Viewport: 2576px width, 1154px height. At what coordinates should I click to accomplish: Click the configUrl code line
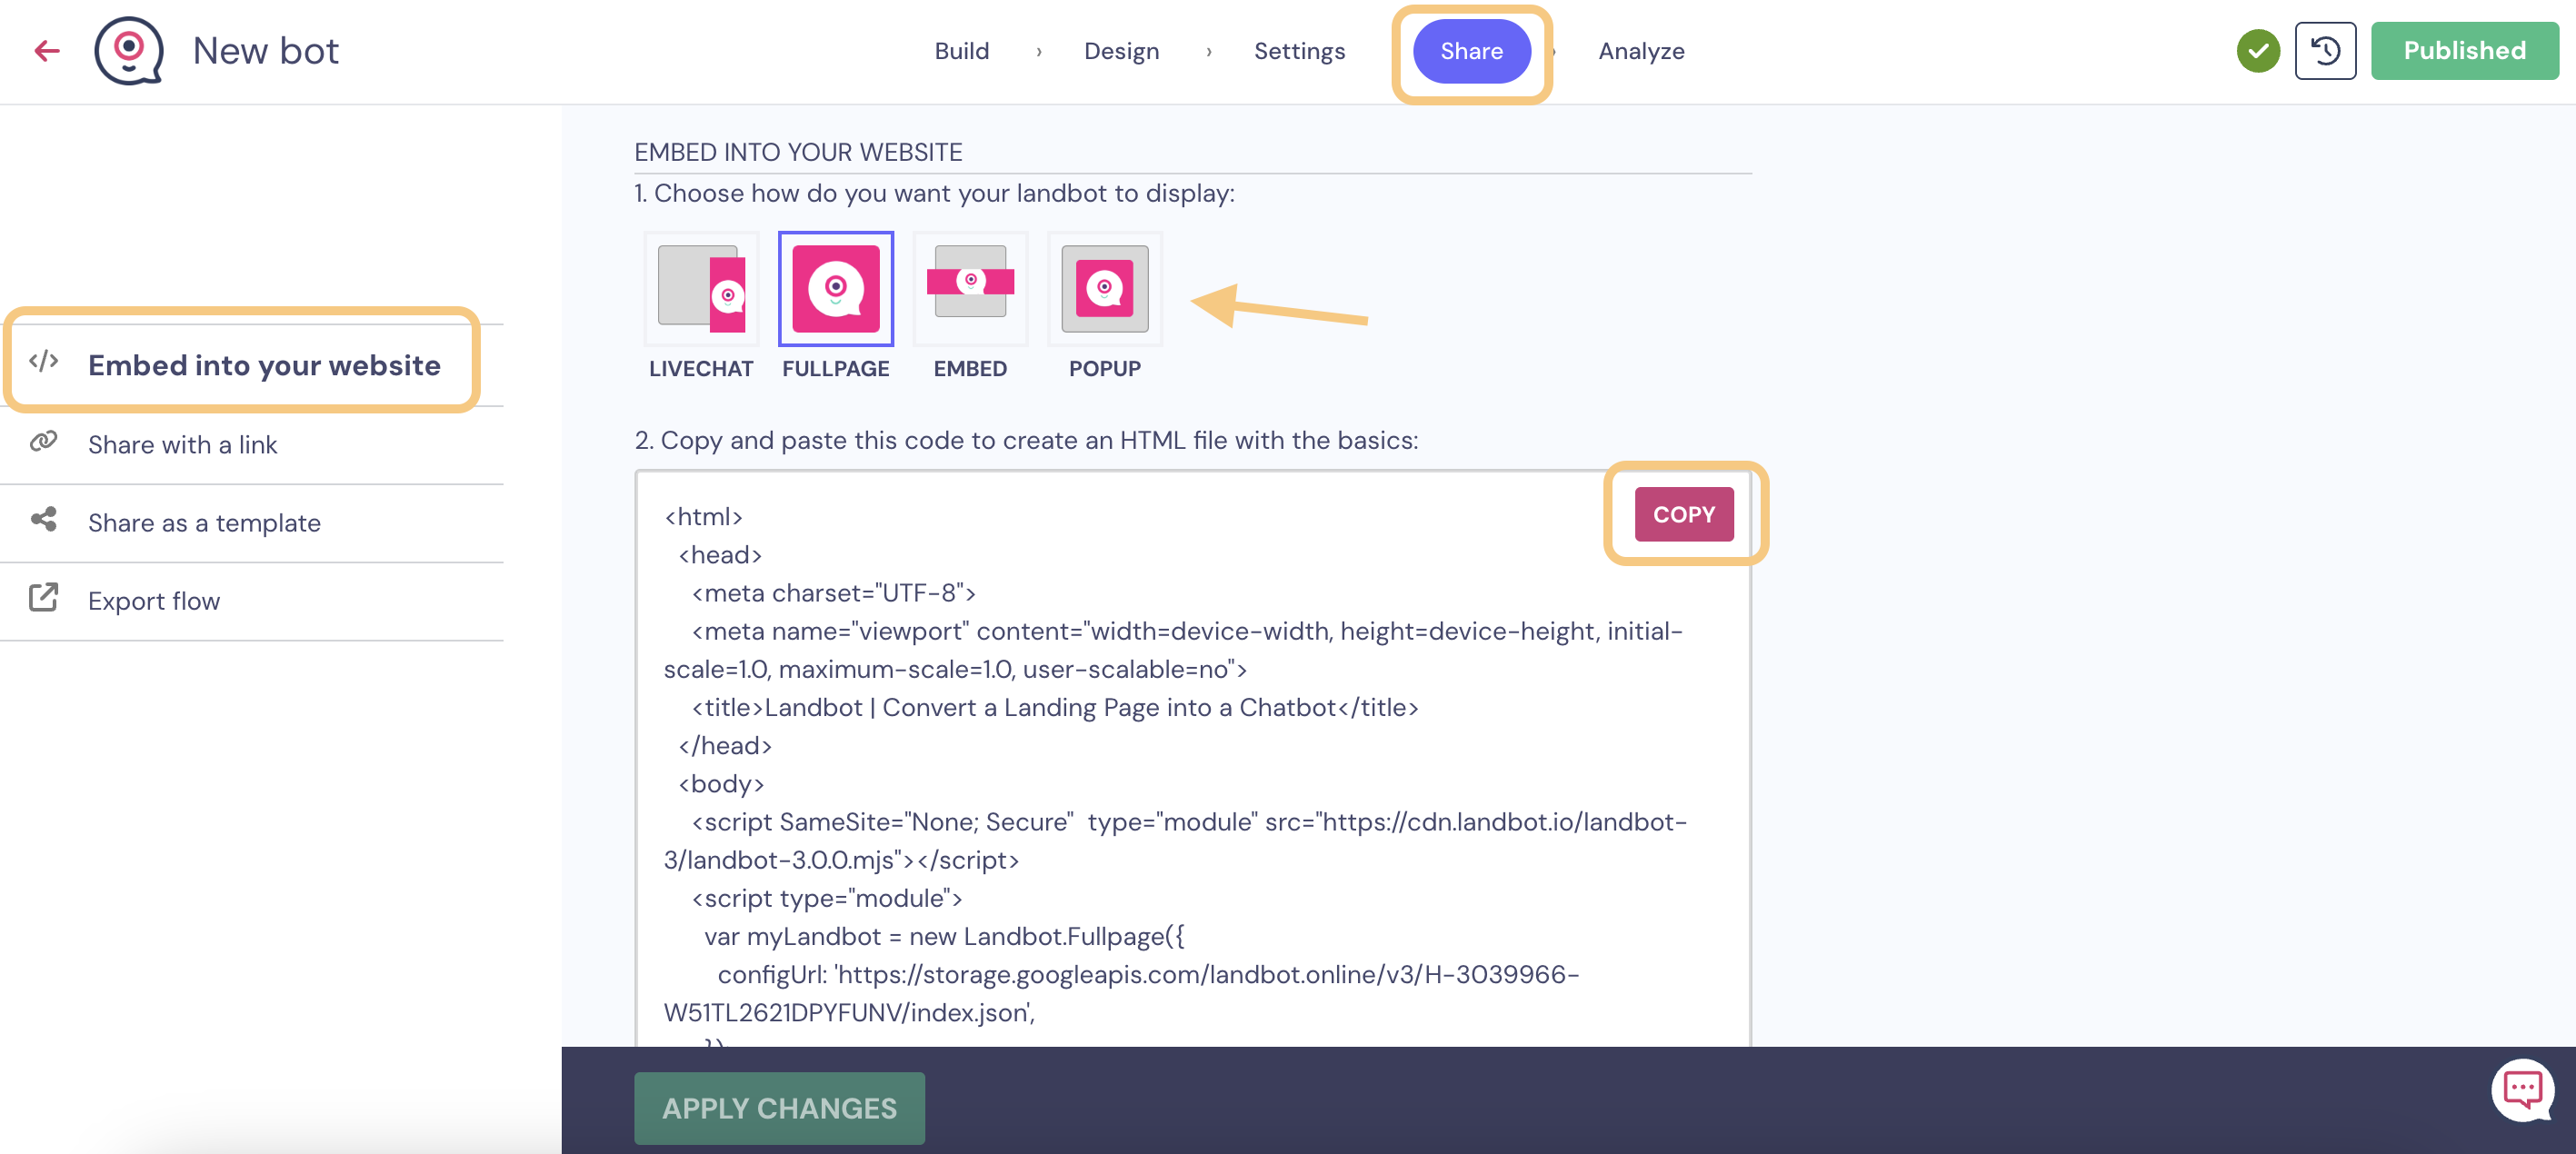[1121, 993]
